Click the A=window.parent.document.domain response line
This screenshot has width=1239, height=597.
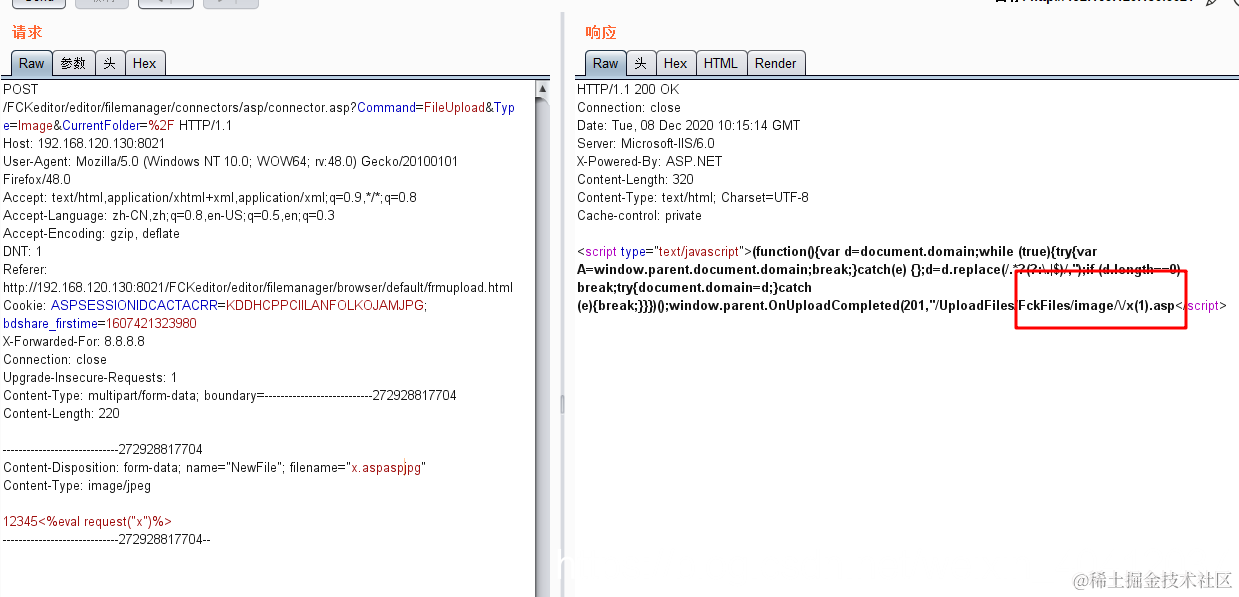tap(879, 269)
